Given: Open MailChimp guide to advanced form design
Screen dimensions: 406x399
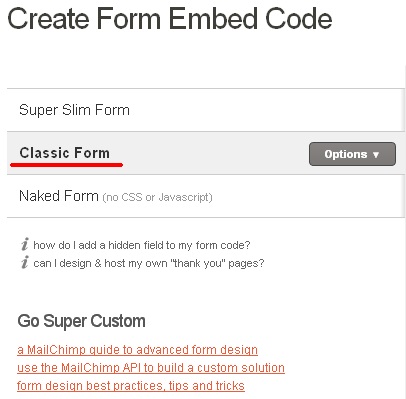Looking at the screenshot, I should [137, 350].
